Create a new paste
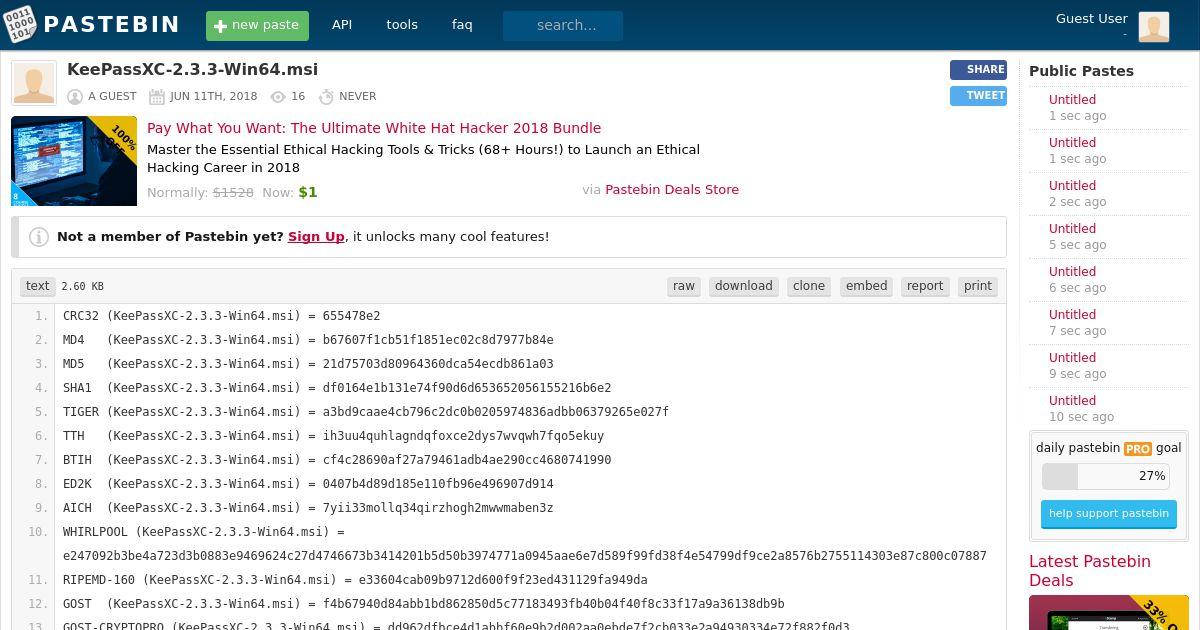Image resolution: width=1200 pixels, height=630 pixels. (x=257, y=25)
